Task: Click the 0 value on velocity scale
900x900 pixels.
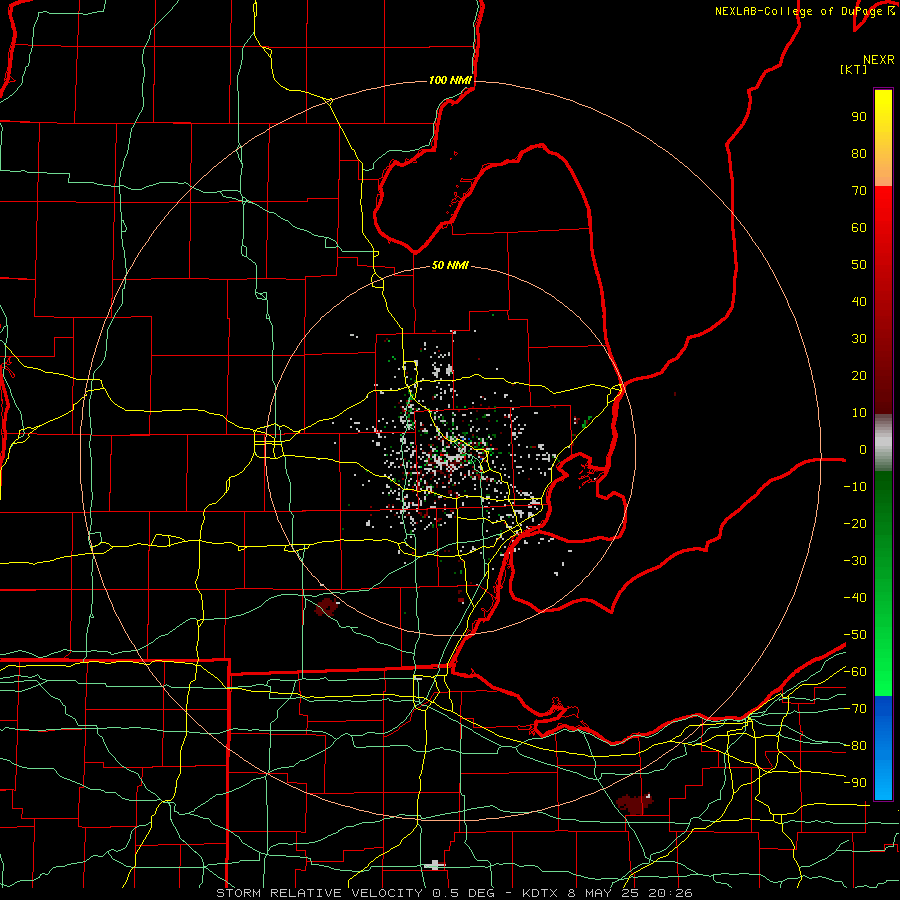Action: point(863,449)
